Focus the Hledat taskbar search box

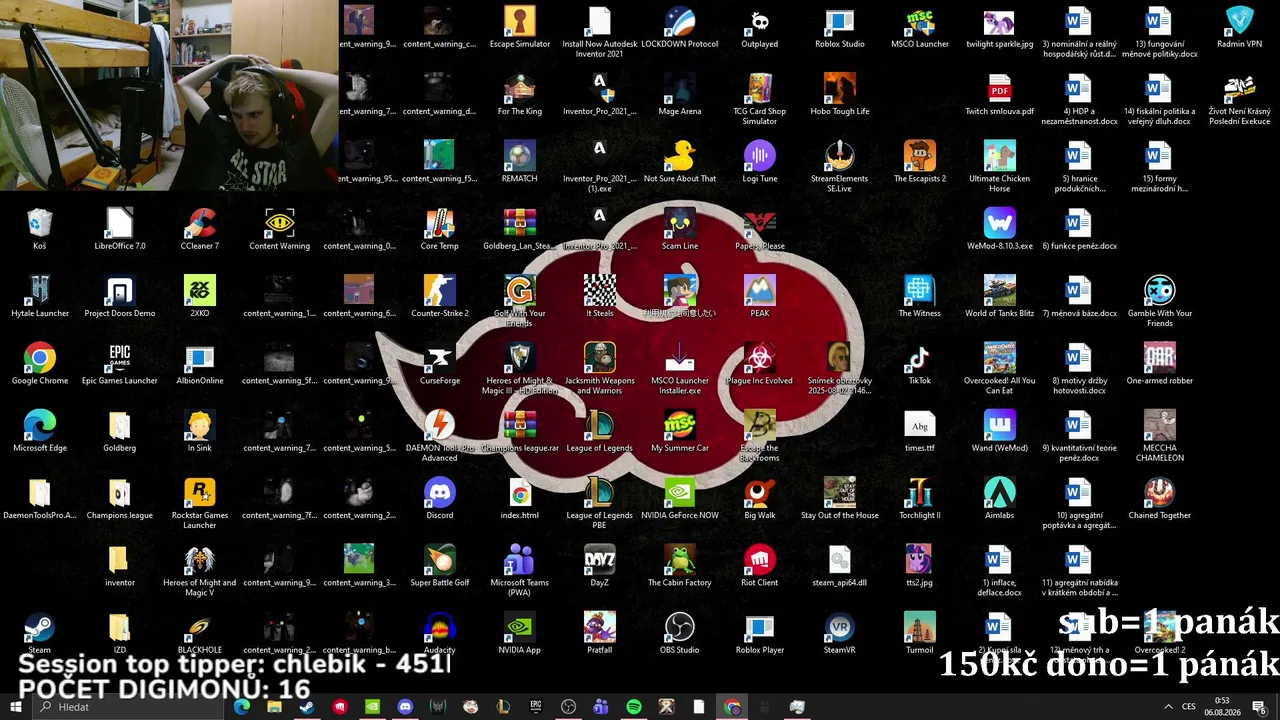[130, 707]
